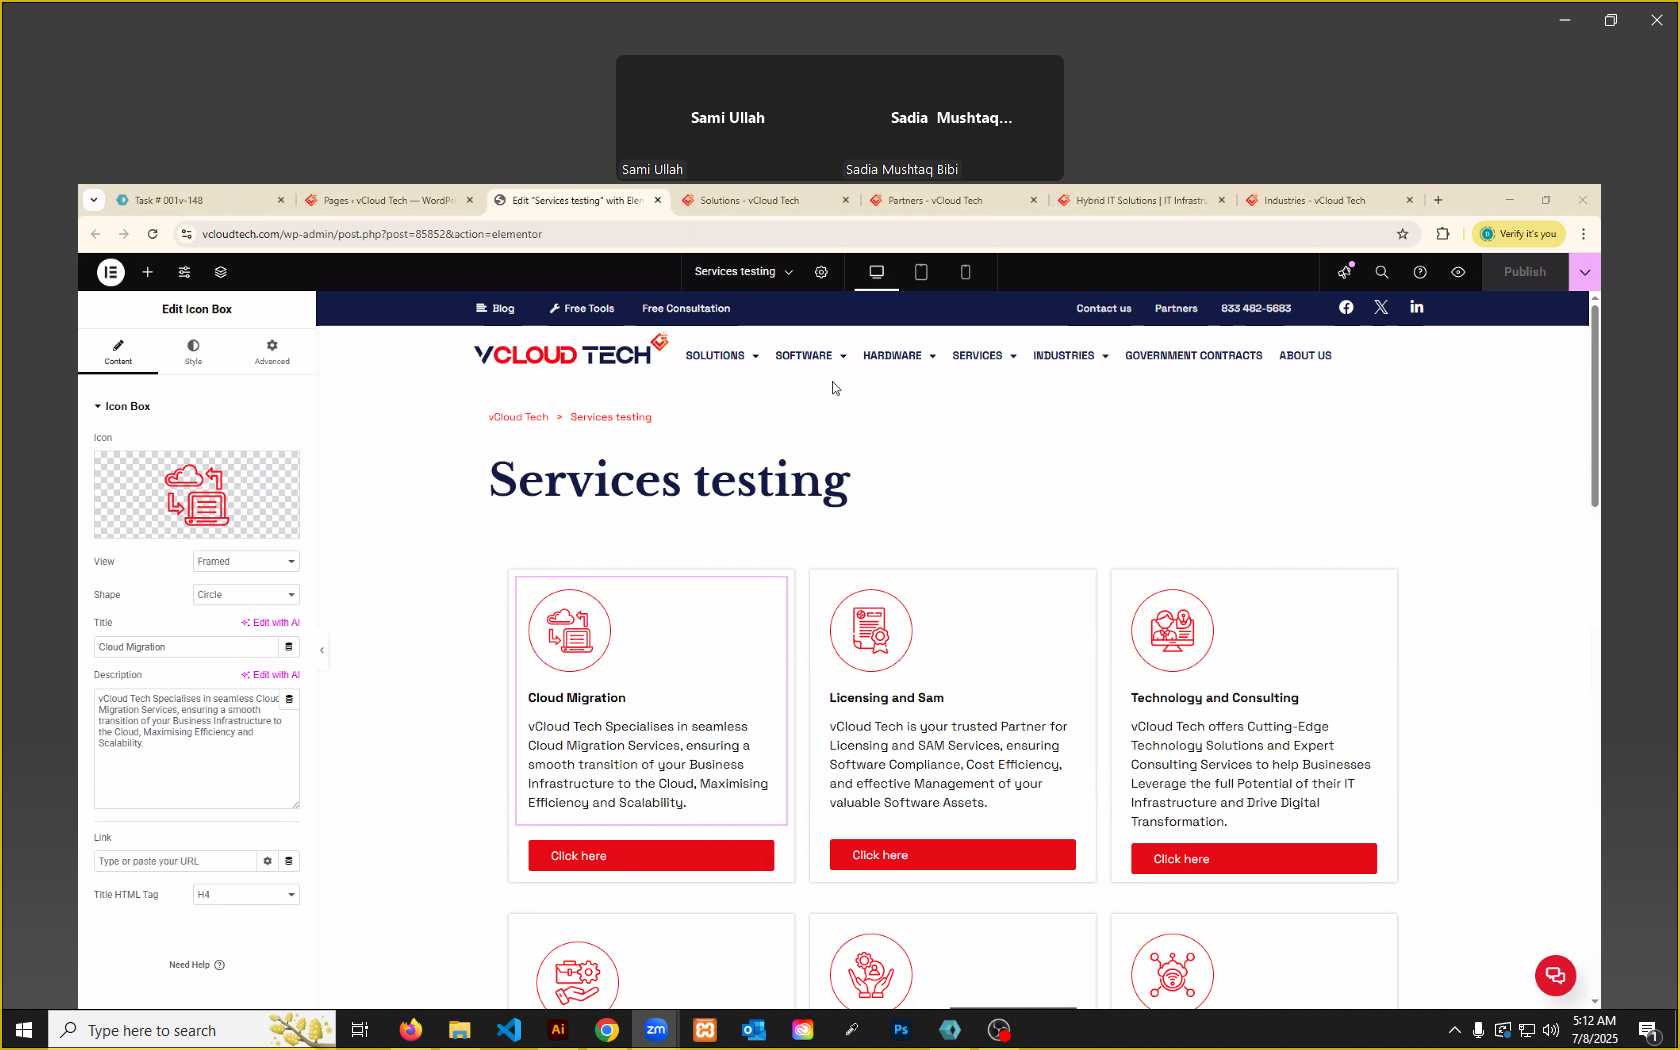Open Site Settings sliders icon
1680x1050 pixels.
tap(184, 272)
